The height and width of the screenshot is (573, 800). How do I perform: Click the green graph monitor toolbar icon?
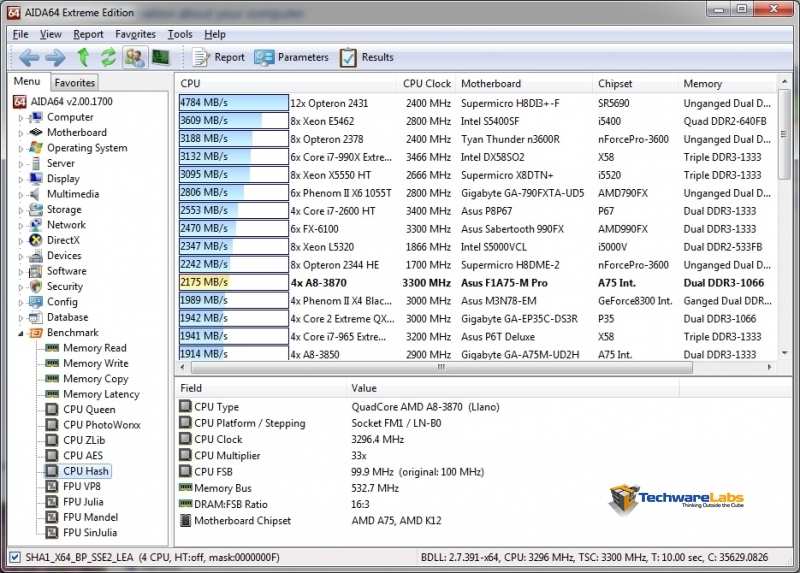pos(160,57)
